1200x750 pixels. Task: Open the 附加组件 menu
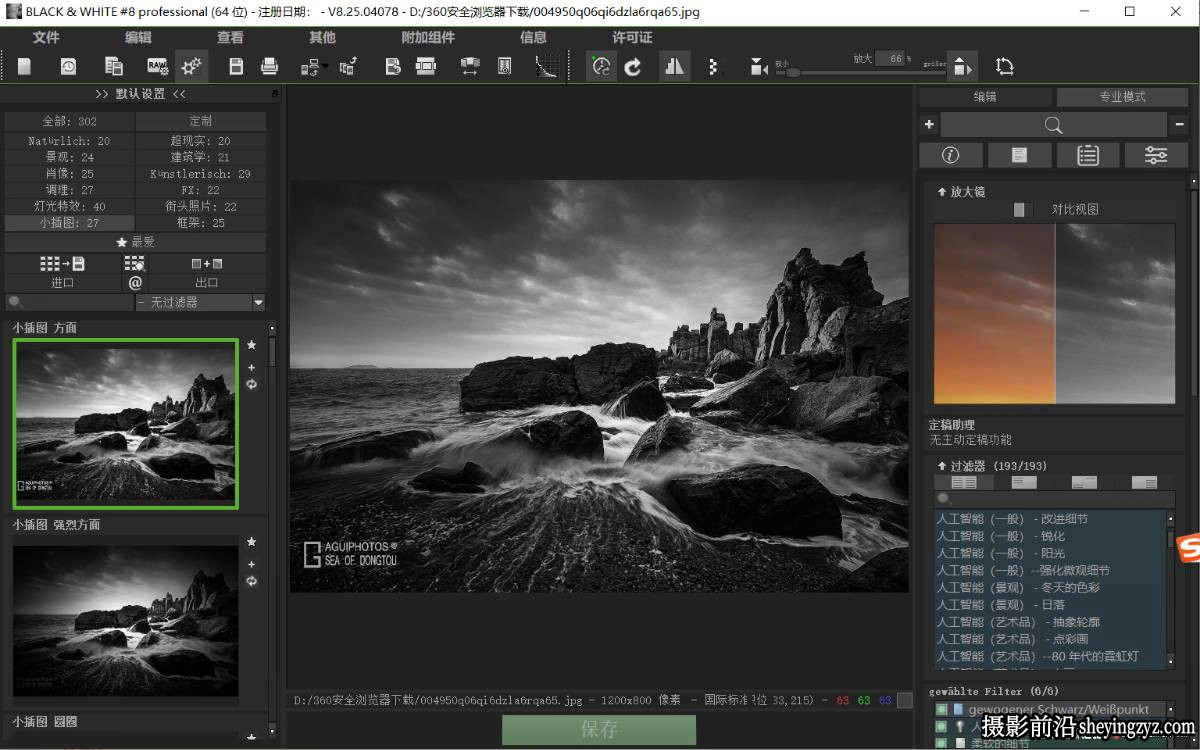pyautogui.click(x=428, y=37)
